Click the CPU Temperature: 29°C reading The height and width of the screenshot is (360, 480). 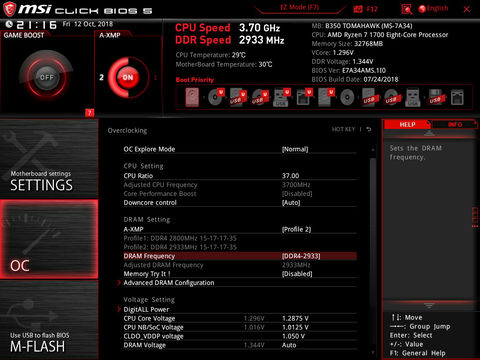click(x=211, y=55)
